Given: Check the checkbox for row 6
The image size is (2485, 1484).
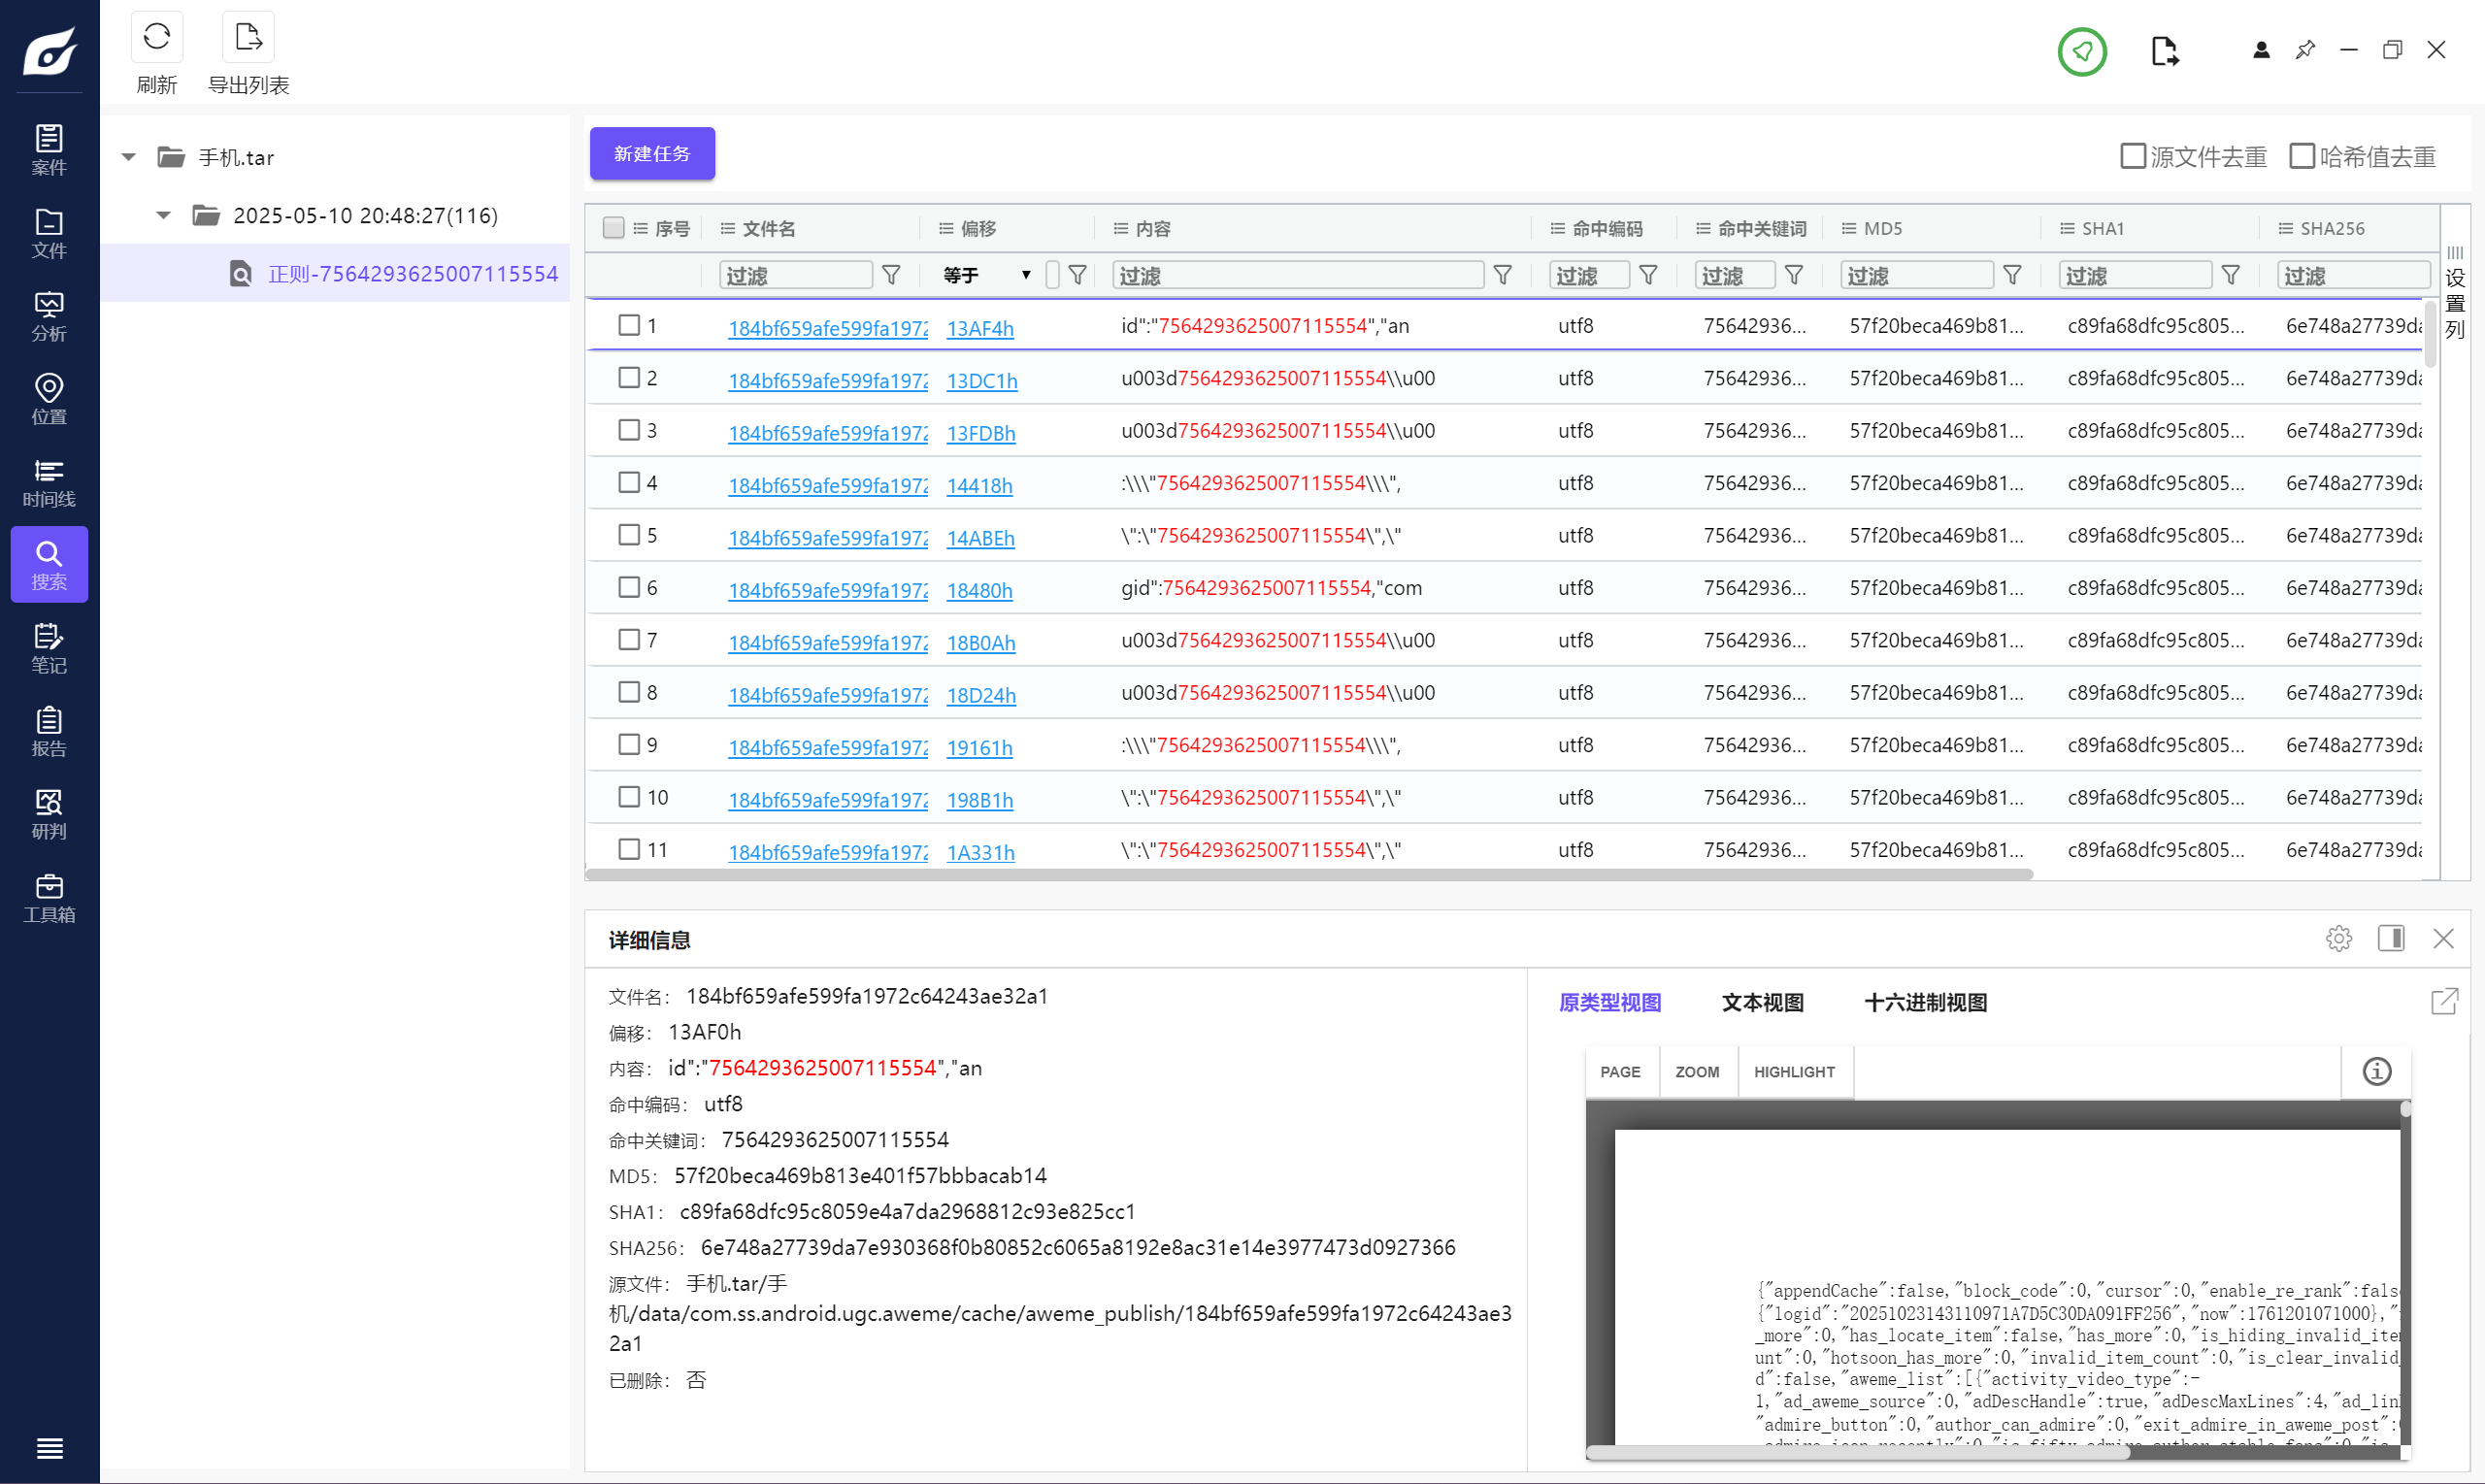Looking at the screenshot, I should pos(628,587).
